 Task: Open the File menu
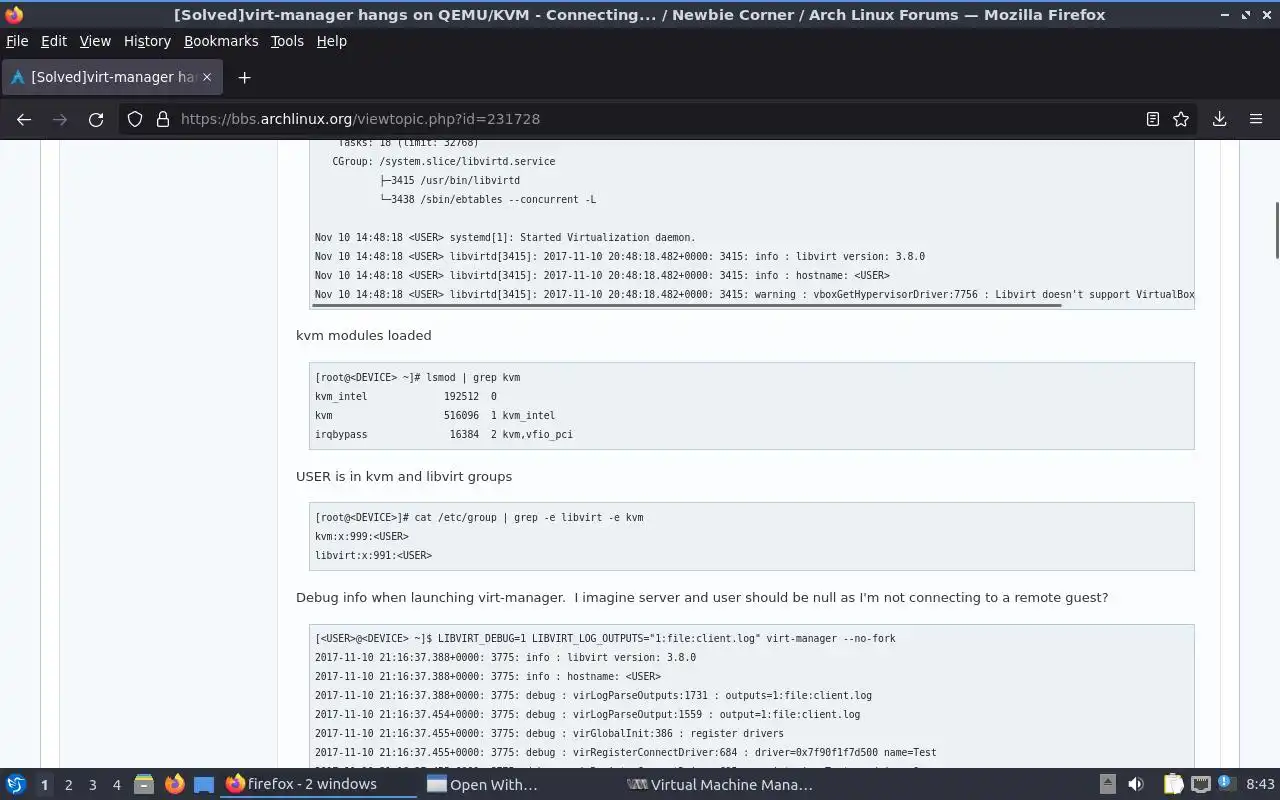click(17, 41)
